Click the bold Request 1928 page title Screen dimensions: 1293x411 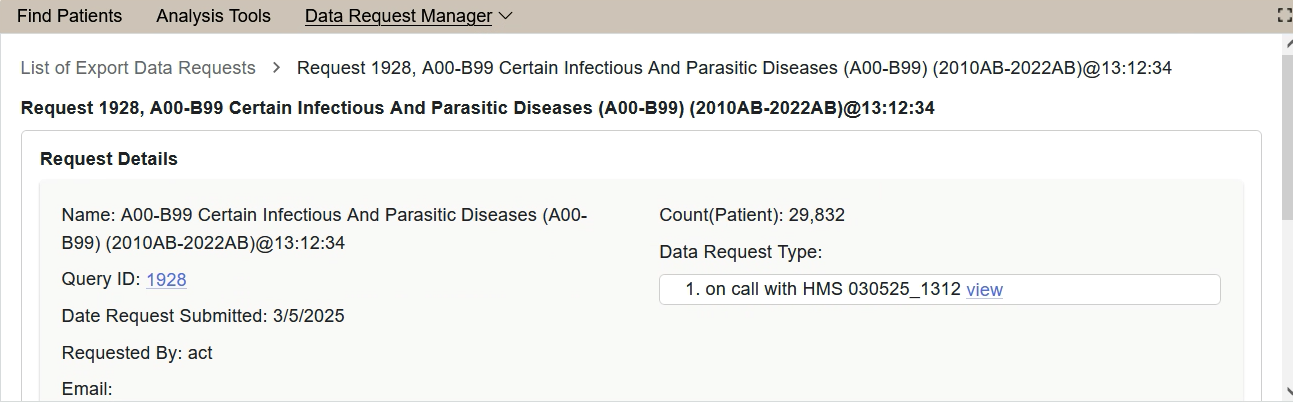(477, 108)
